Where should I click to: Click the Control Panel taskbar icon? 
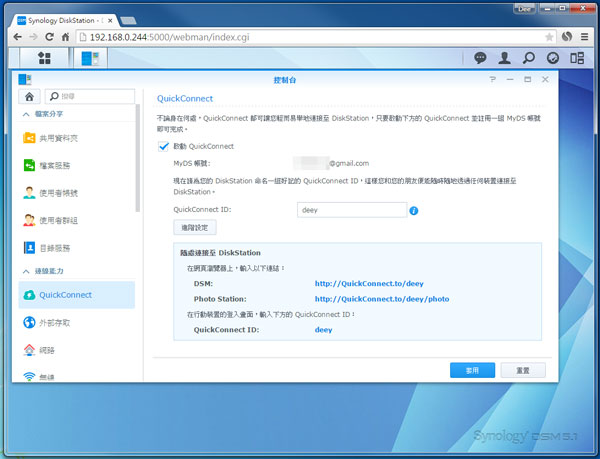[90, 57]
